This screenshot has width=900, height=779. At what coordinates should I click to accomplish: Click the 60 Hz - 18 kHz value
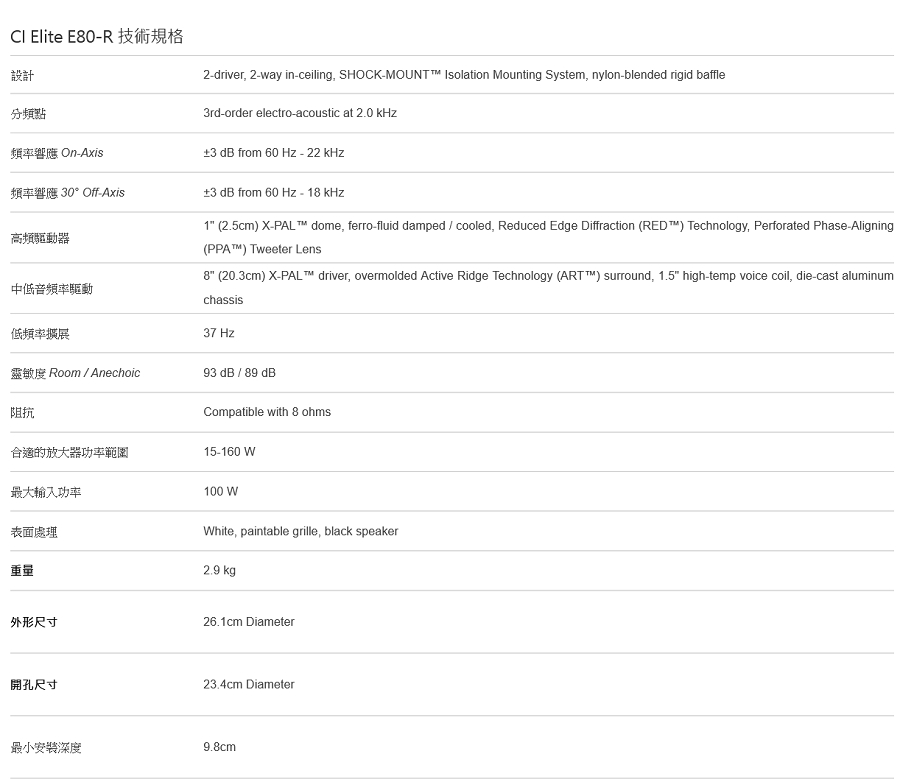pos(273,192)
